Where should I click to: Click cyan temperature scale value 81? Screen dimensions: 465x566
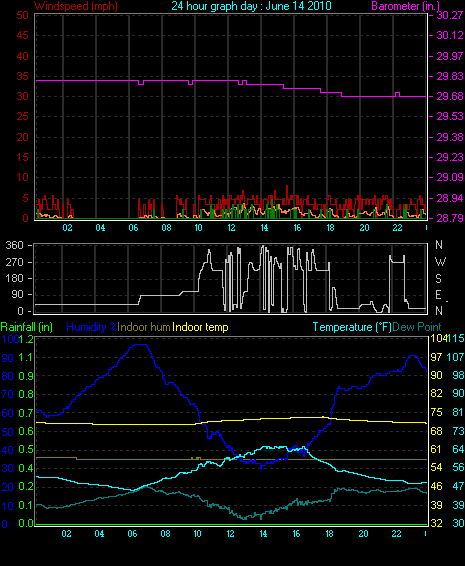point(458,412)
